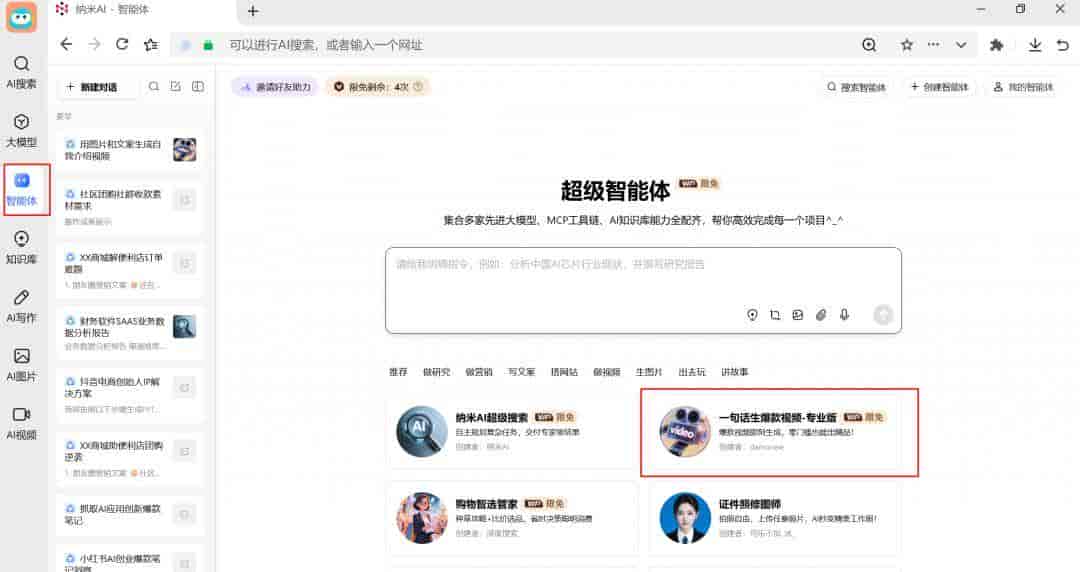Switch to the 搭网站 category tab

pyautogui.click(x=564, y=371)
